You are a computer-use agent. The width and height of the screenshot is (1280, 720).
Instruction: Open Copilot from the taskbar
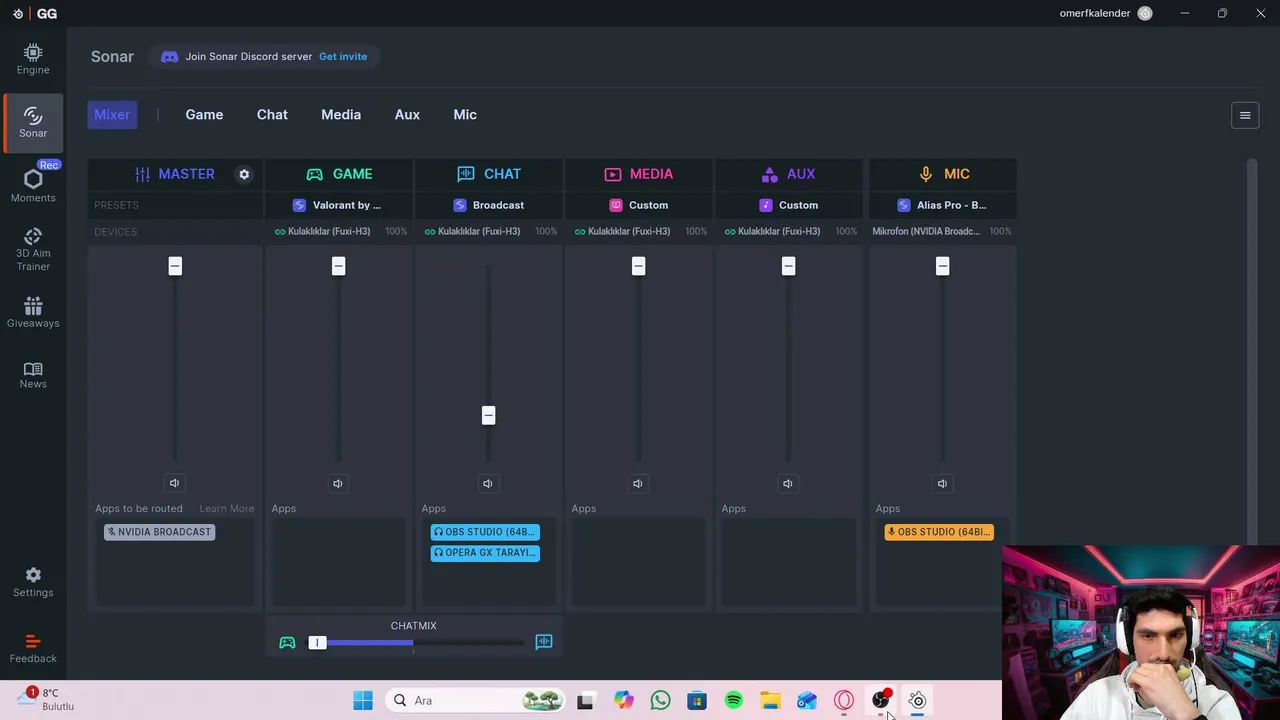point(624,701)
